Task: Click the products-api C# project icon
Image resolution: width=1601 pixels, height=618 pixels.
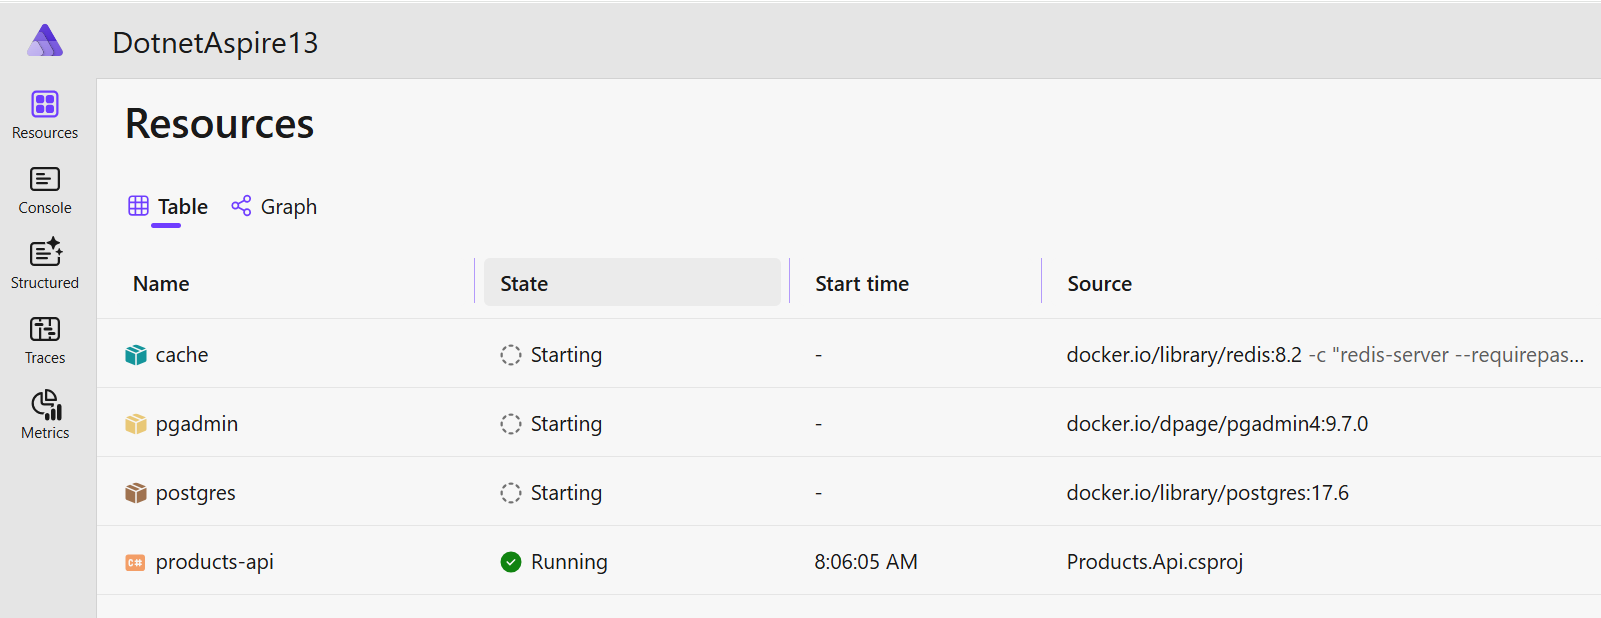Action: 136,562
